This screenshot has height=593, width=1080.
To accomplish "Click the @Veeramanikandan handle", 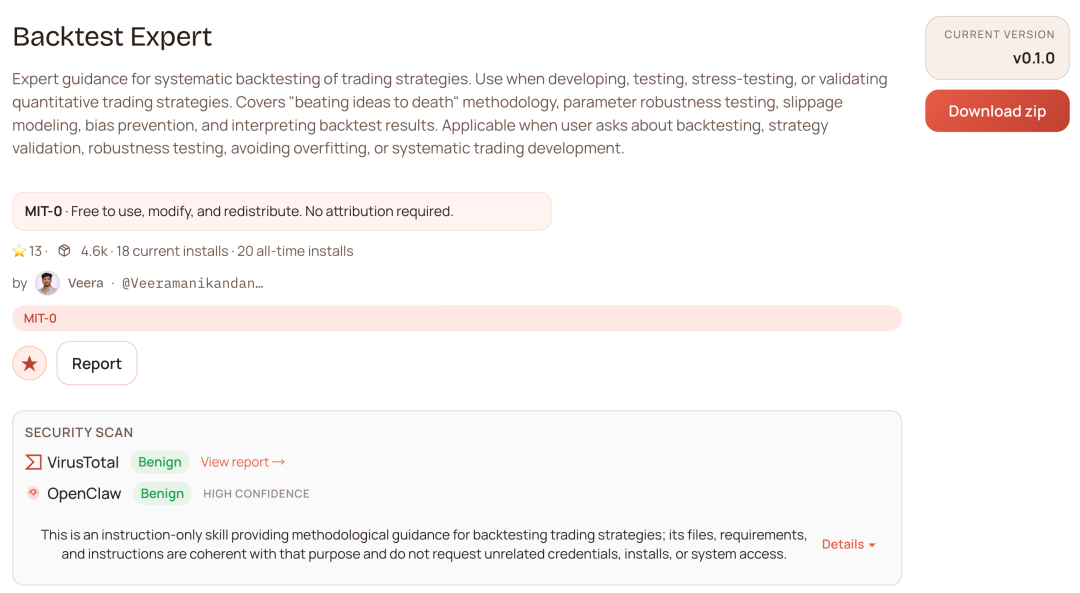I will [192, 283].
